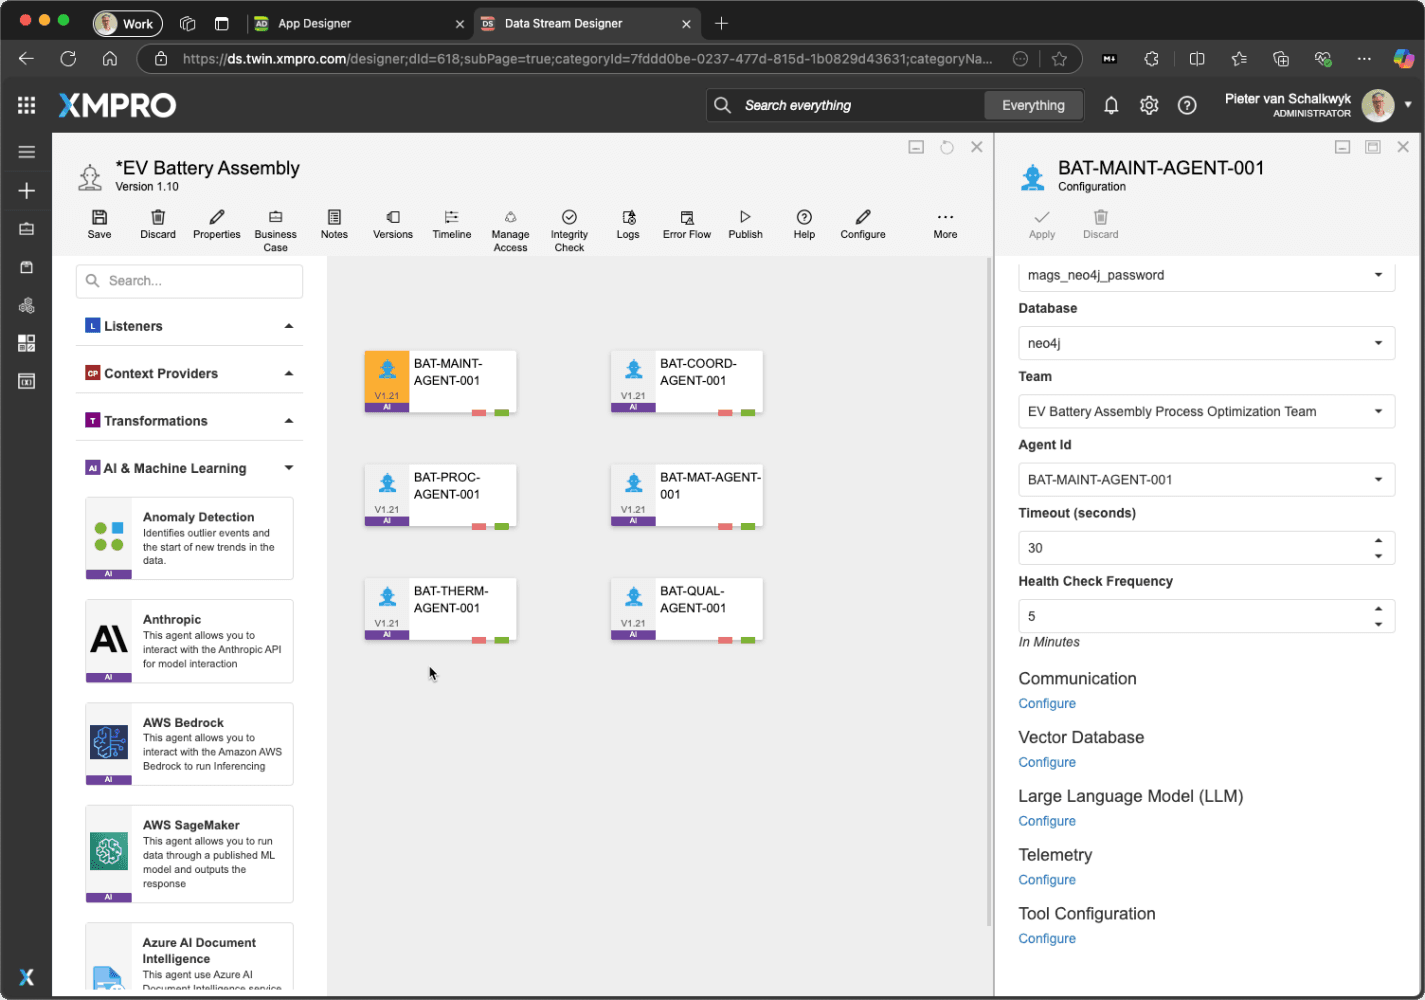
Task: Decrease Health Check Frequency value
Action: coord(1378,624)
